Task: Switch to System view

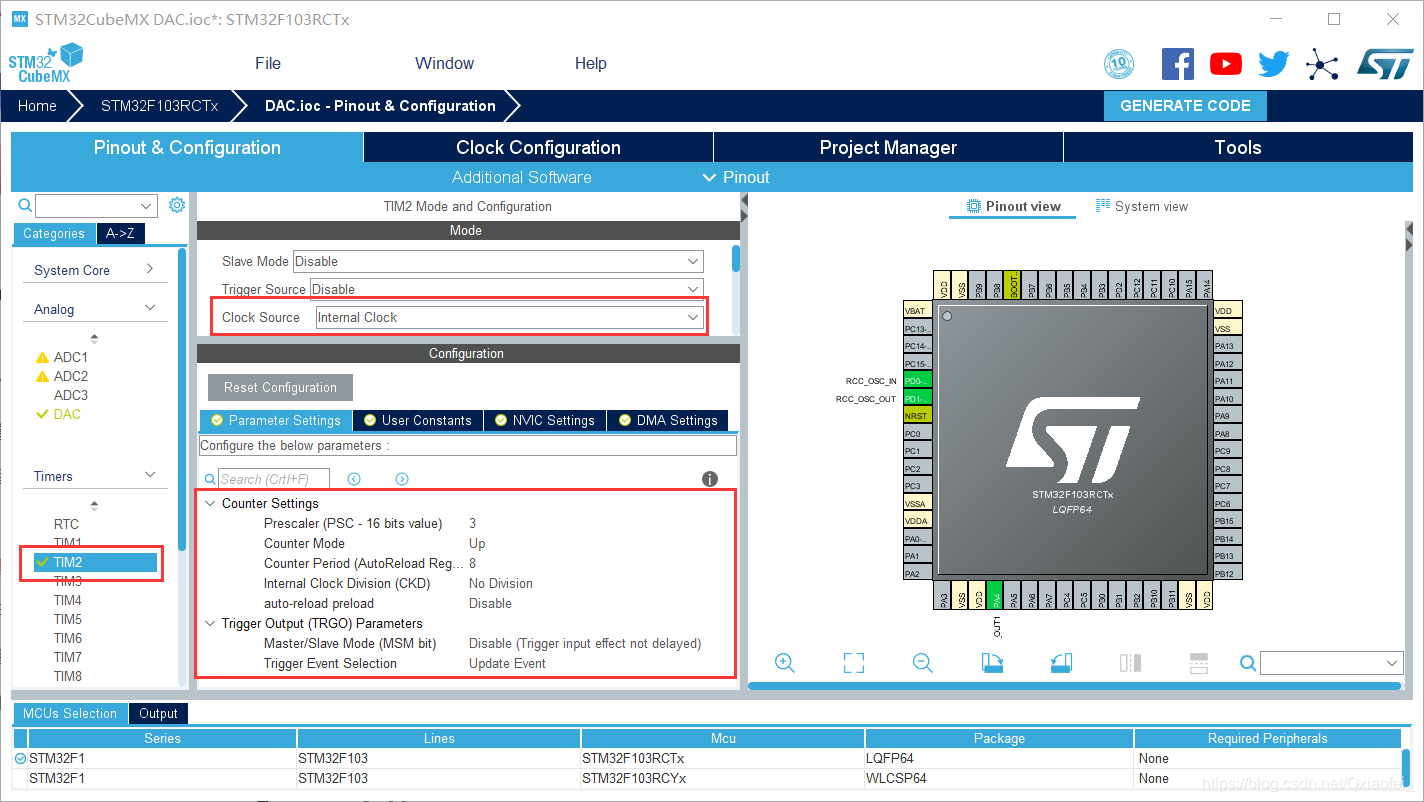Action: (x=1142, y=206)
